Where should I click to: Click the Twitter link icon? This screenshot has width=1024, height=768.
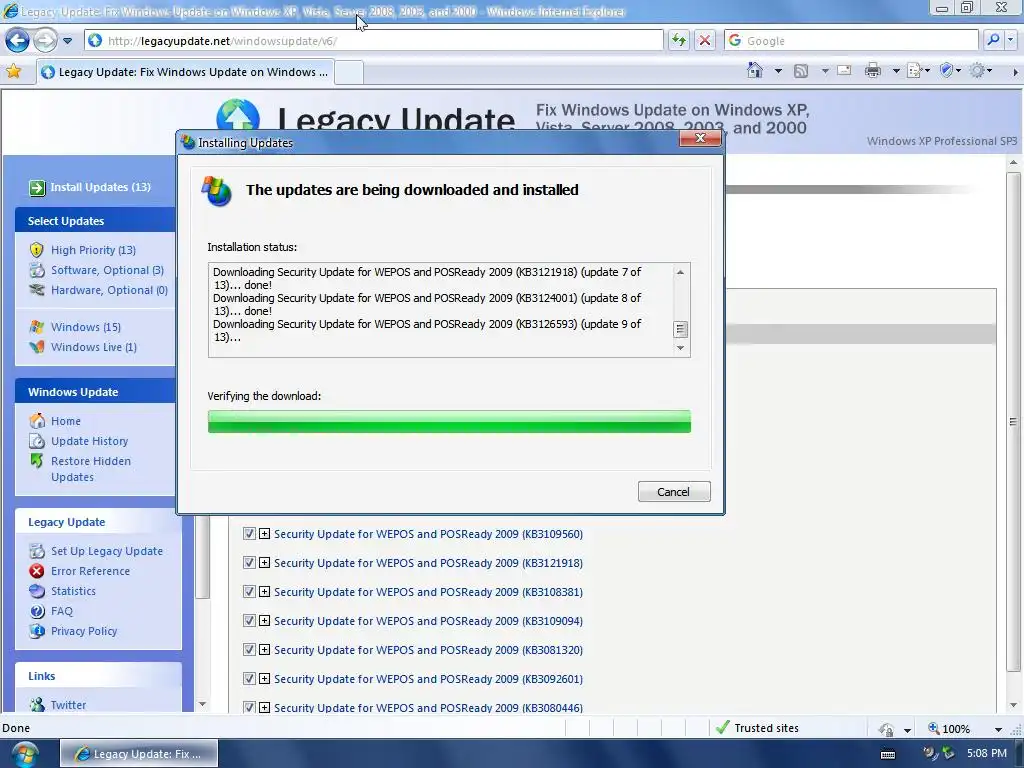pyautogui.click(x=37, y=705)
